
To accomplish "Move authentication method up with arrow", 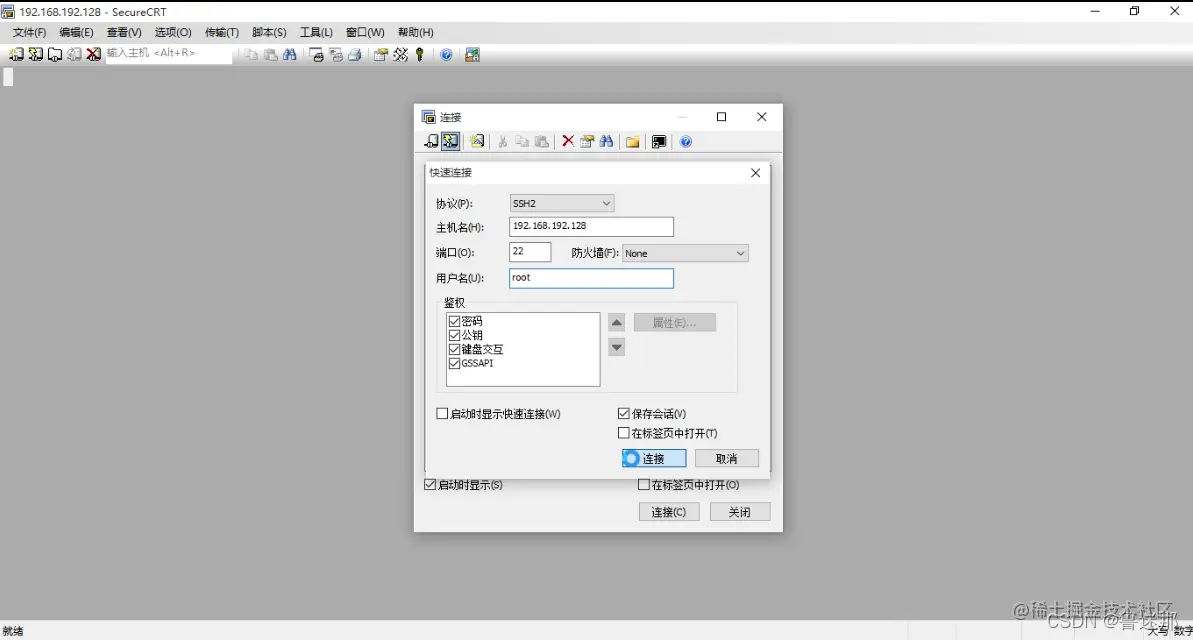I will pyautogui.click(x=616, y=323).
